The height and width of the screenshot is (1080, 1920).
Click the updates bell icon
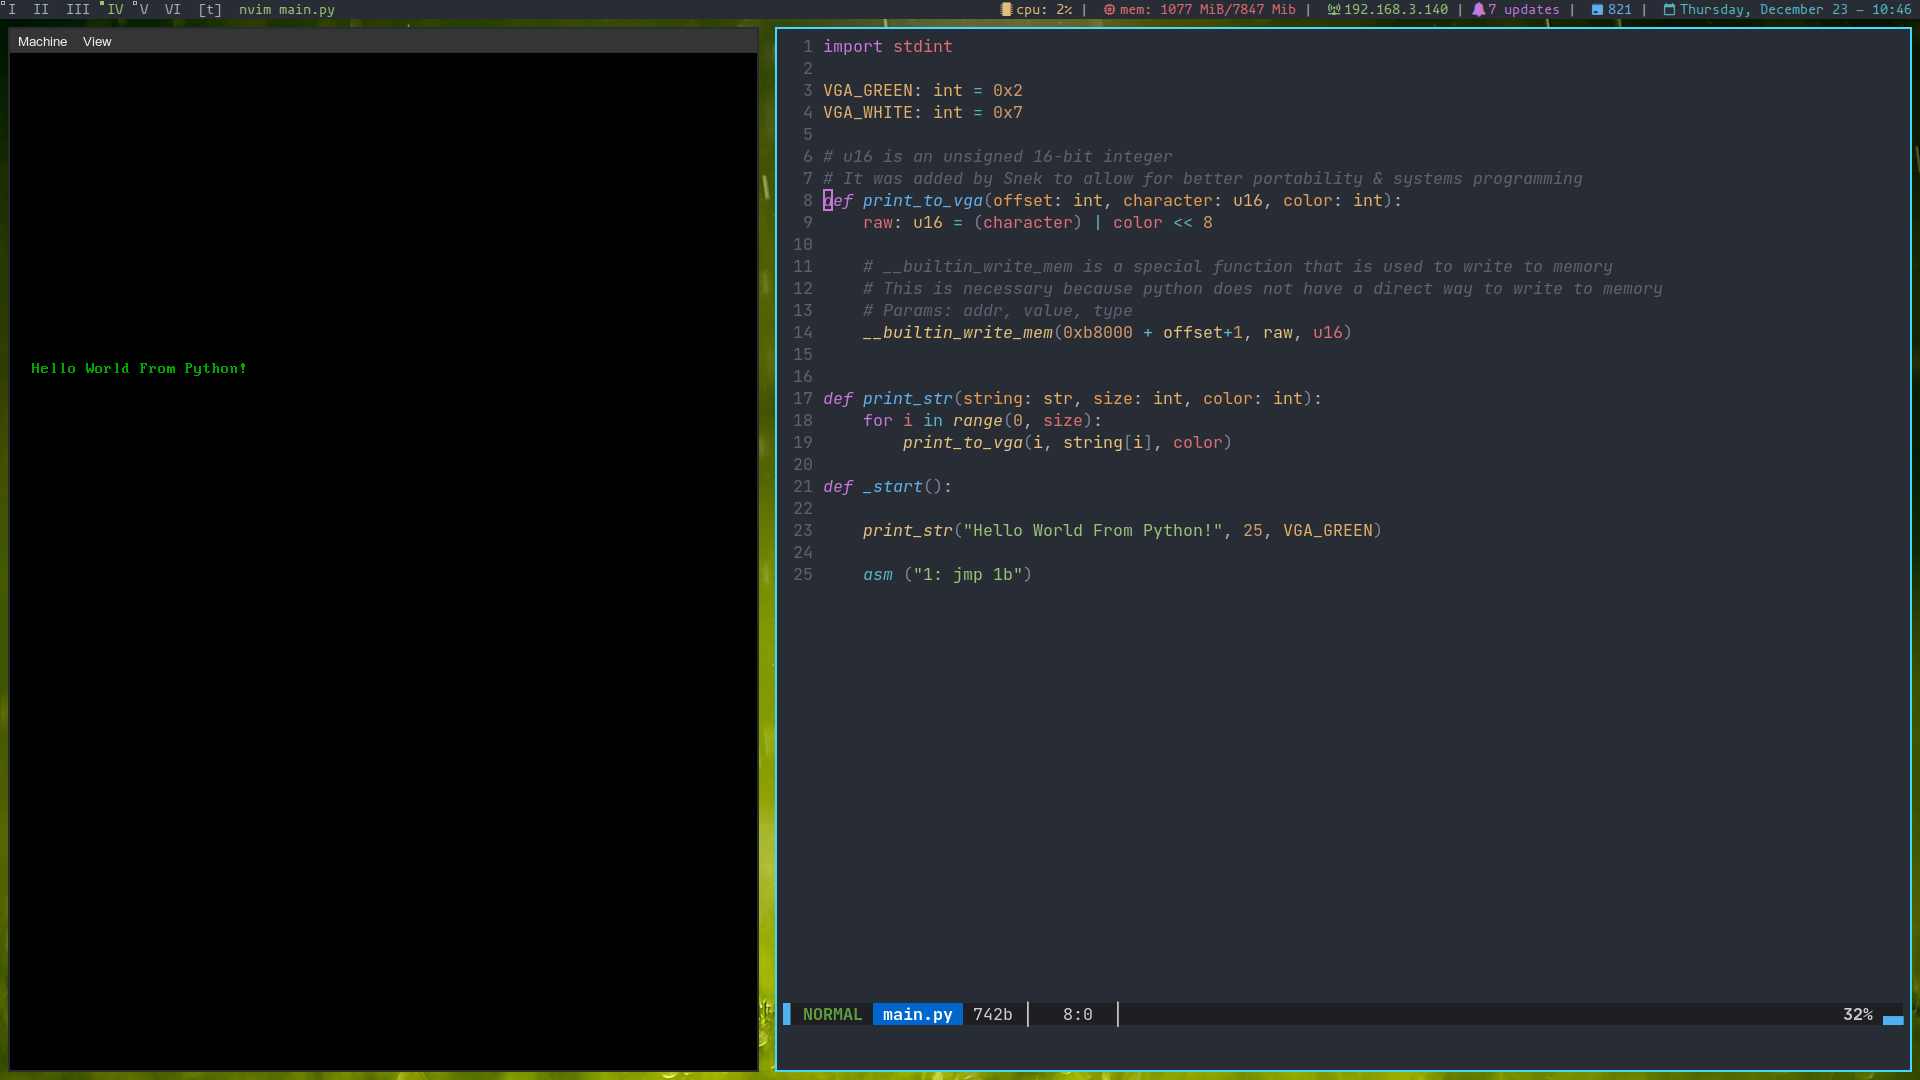(1478, 9)
